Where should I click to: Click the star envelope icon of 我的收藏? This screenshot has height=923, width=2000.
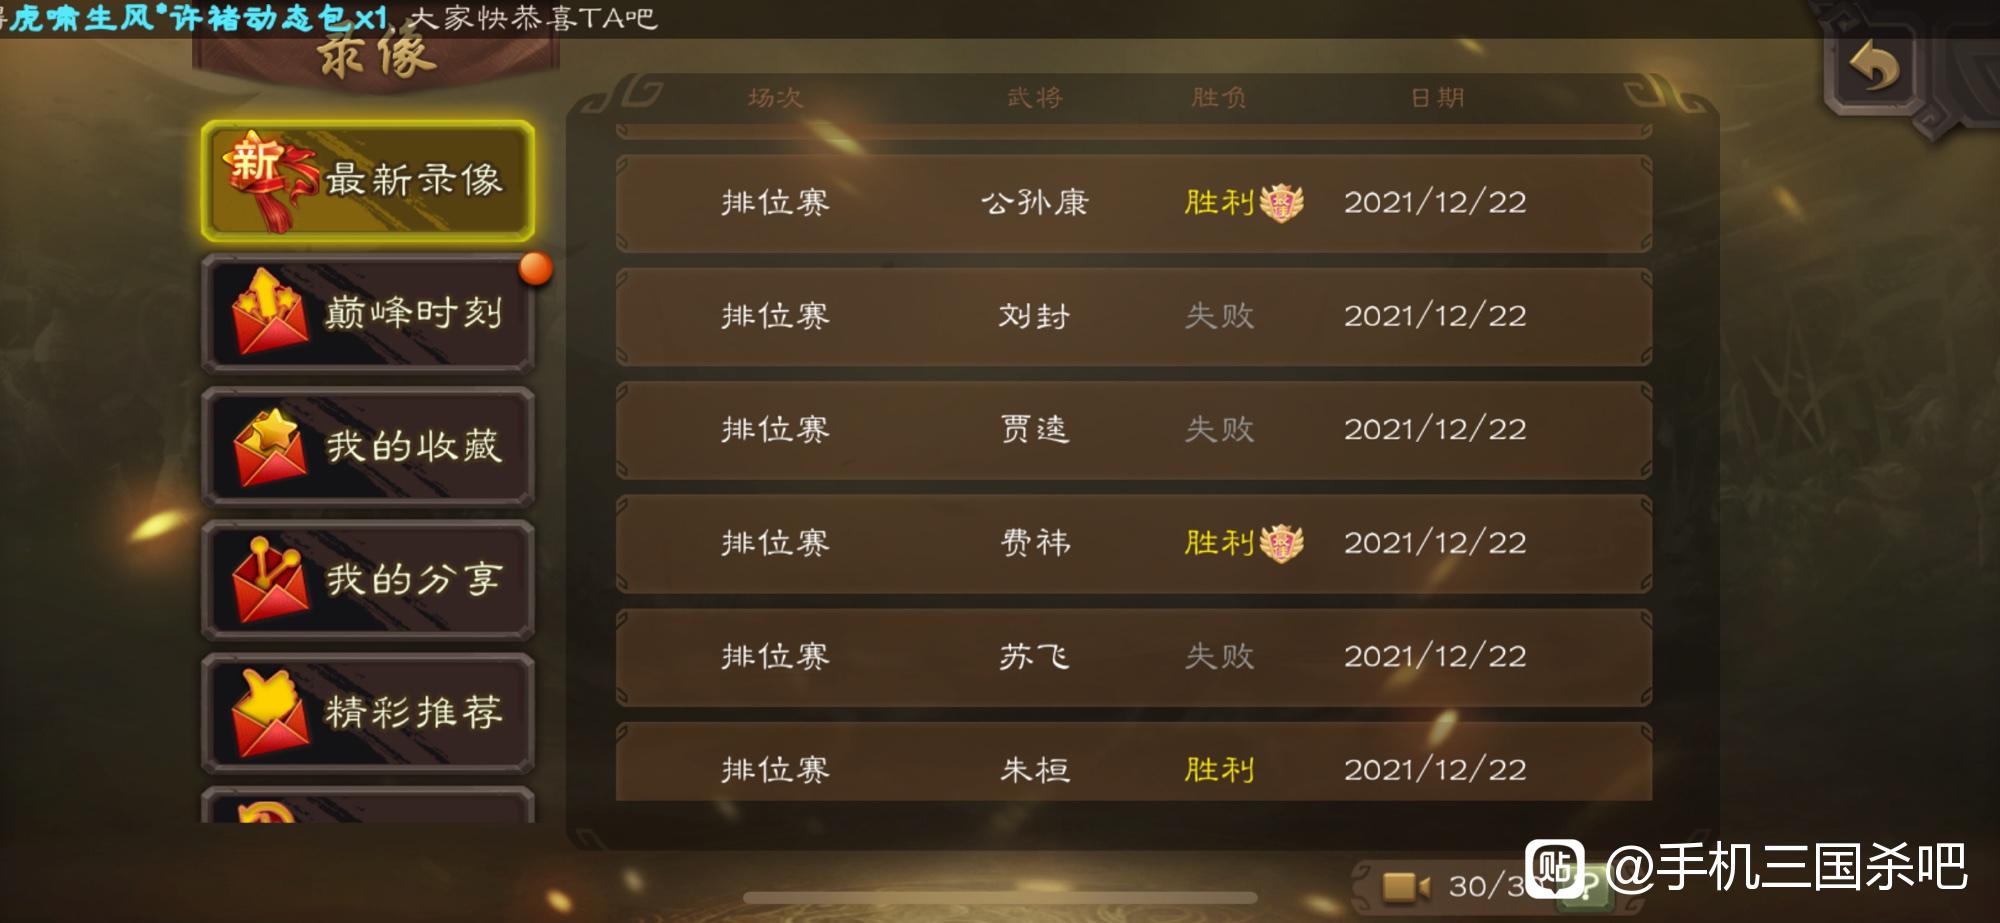click(270, 447)
